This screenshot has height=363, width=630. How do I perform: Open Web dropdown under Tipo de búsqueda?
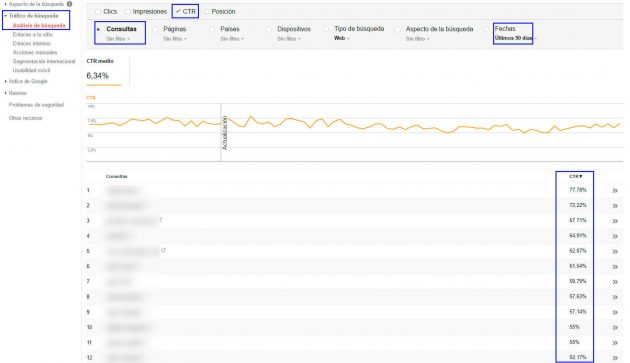[x=342, y=38]
